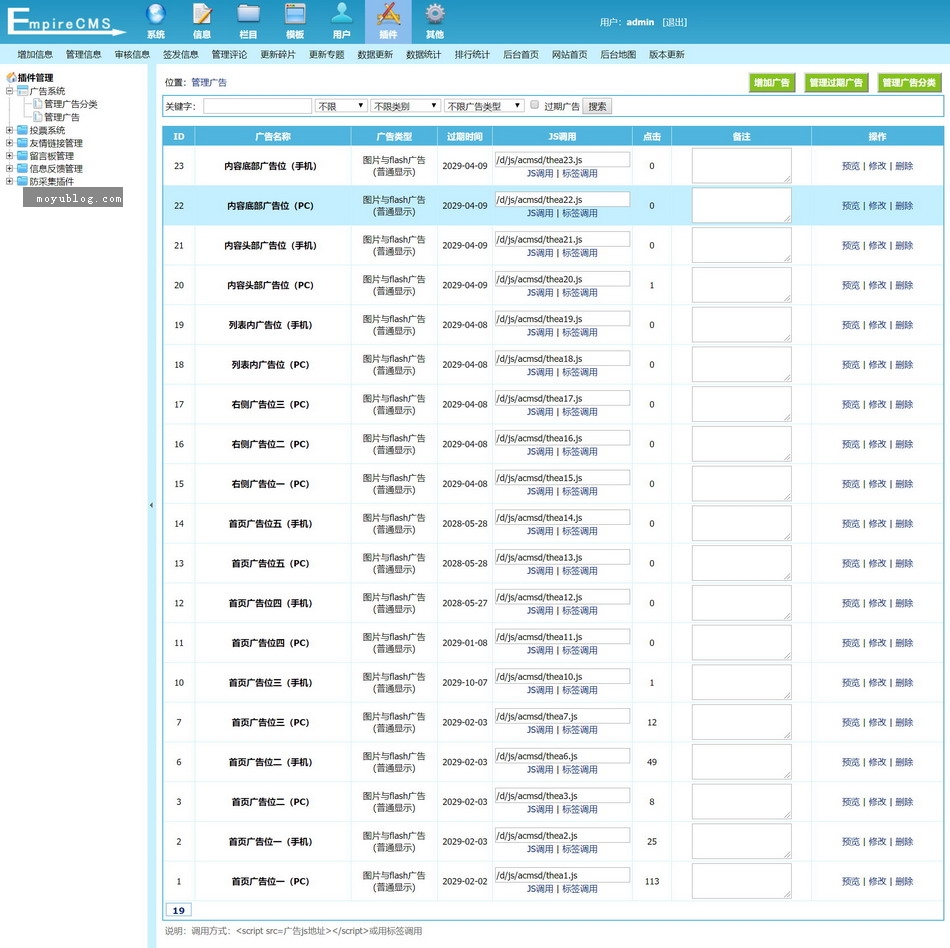
Task: Click the ad name 列表内广告位（手机）
Action: [270, 325]
